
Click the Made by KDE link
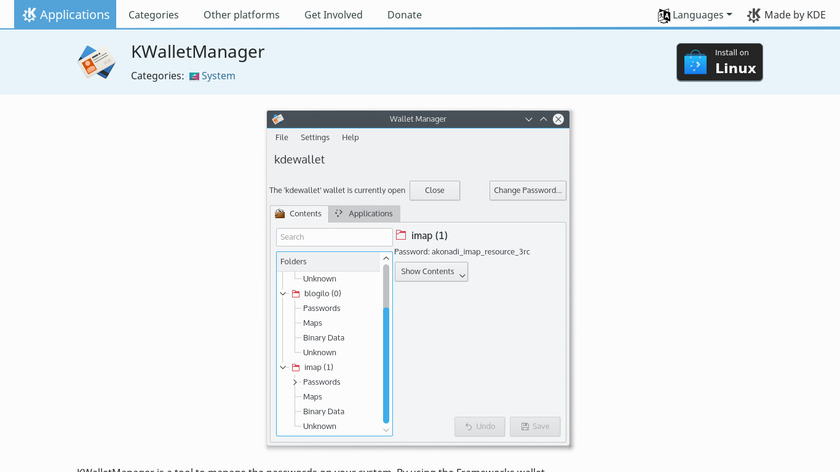click(786, 15)
